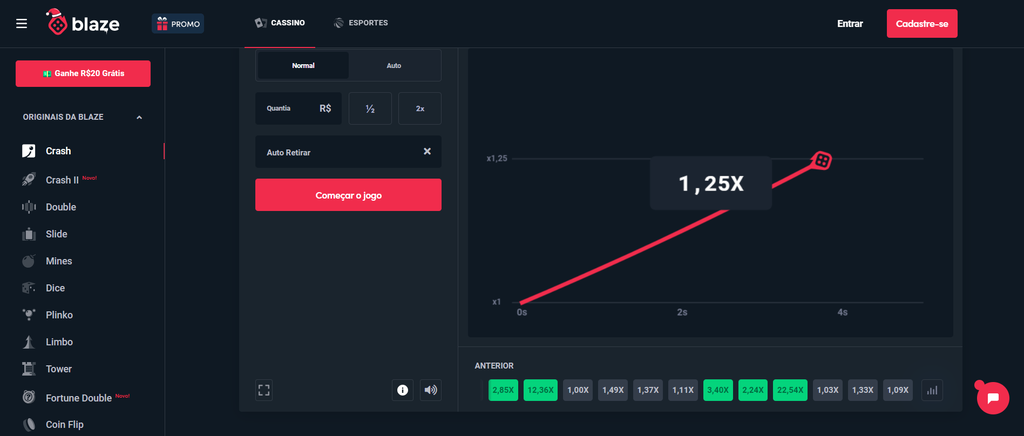Click the Fortune Double icon

(29, 397)
